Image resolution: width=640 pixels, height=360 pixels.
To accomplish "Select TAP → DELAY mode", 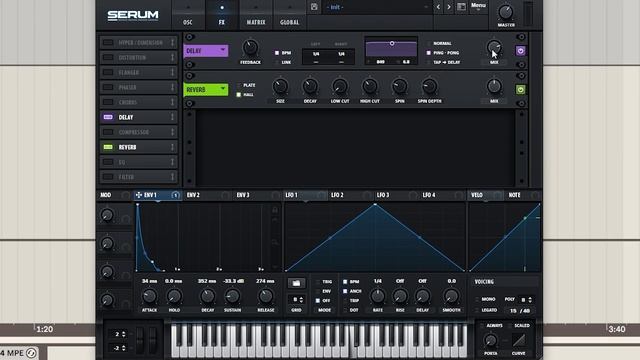I will (429, 62).
